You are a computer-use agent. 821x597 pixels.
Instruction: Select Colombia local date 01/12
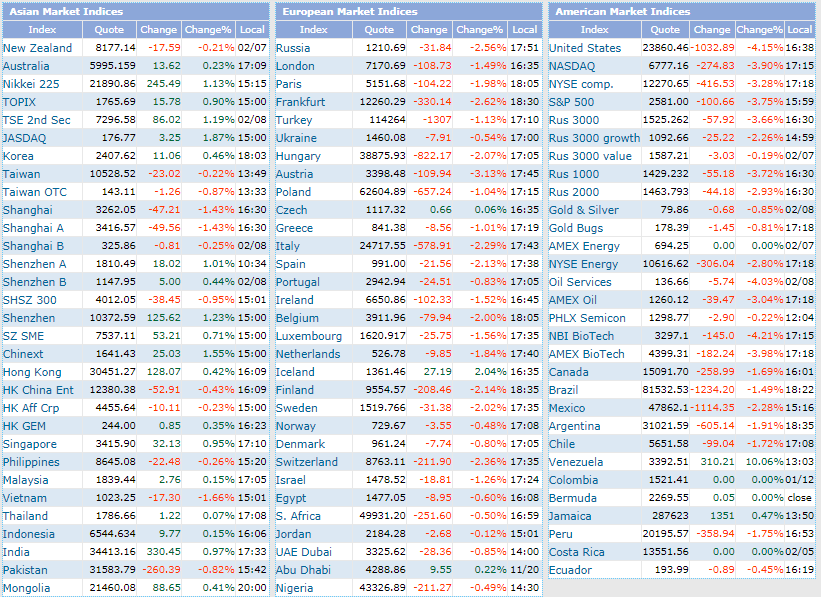(800, 480)
